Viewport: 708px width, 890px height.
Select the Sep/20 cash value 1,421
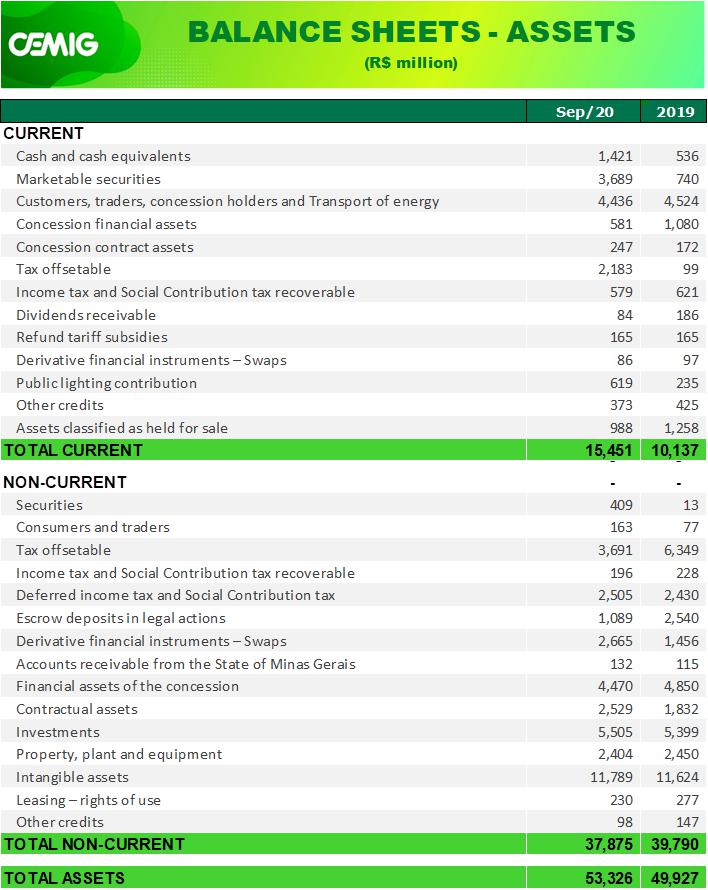[x=615, y=156]
